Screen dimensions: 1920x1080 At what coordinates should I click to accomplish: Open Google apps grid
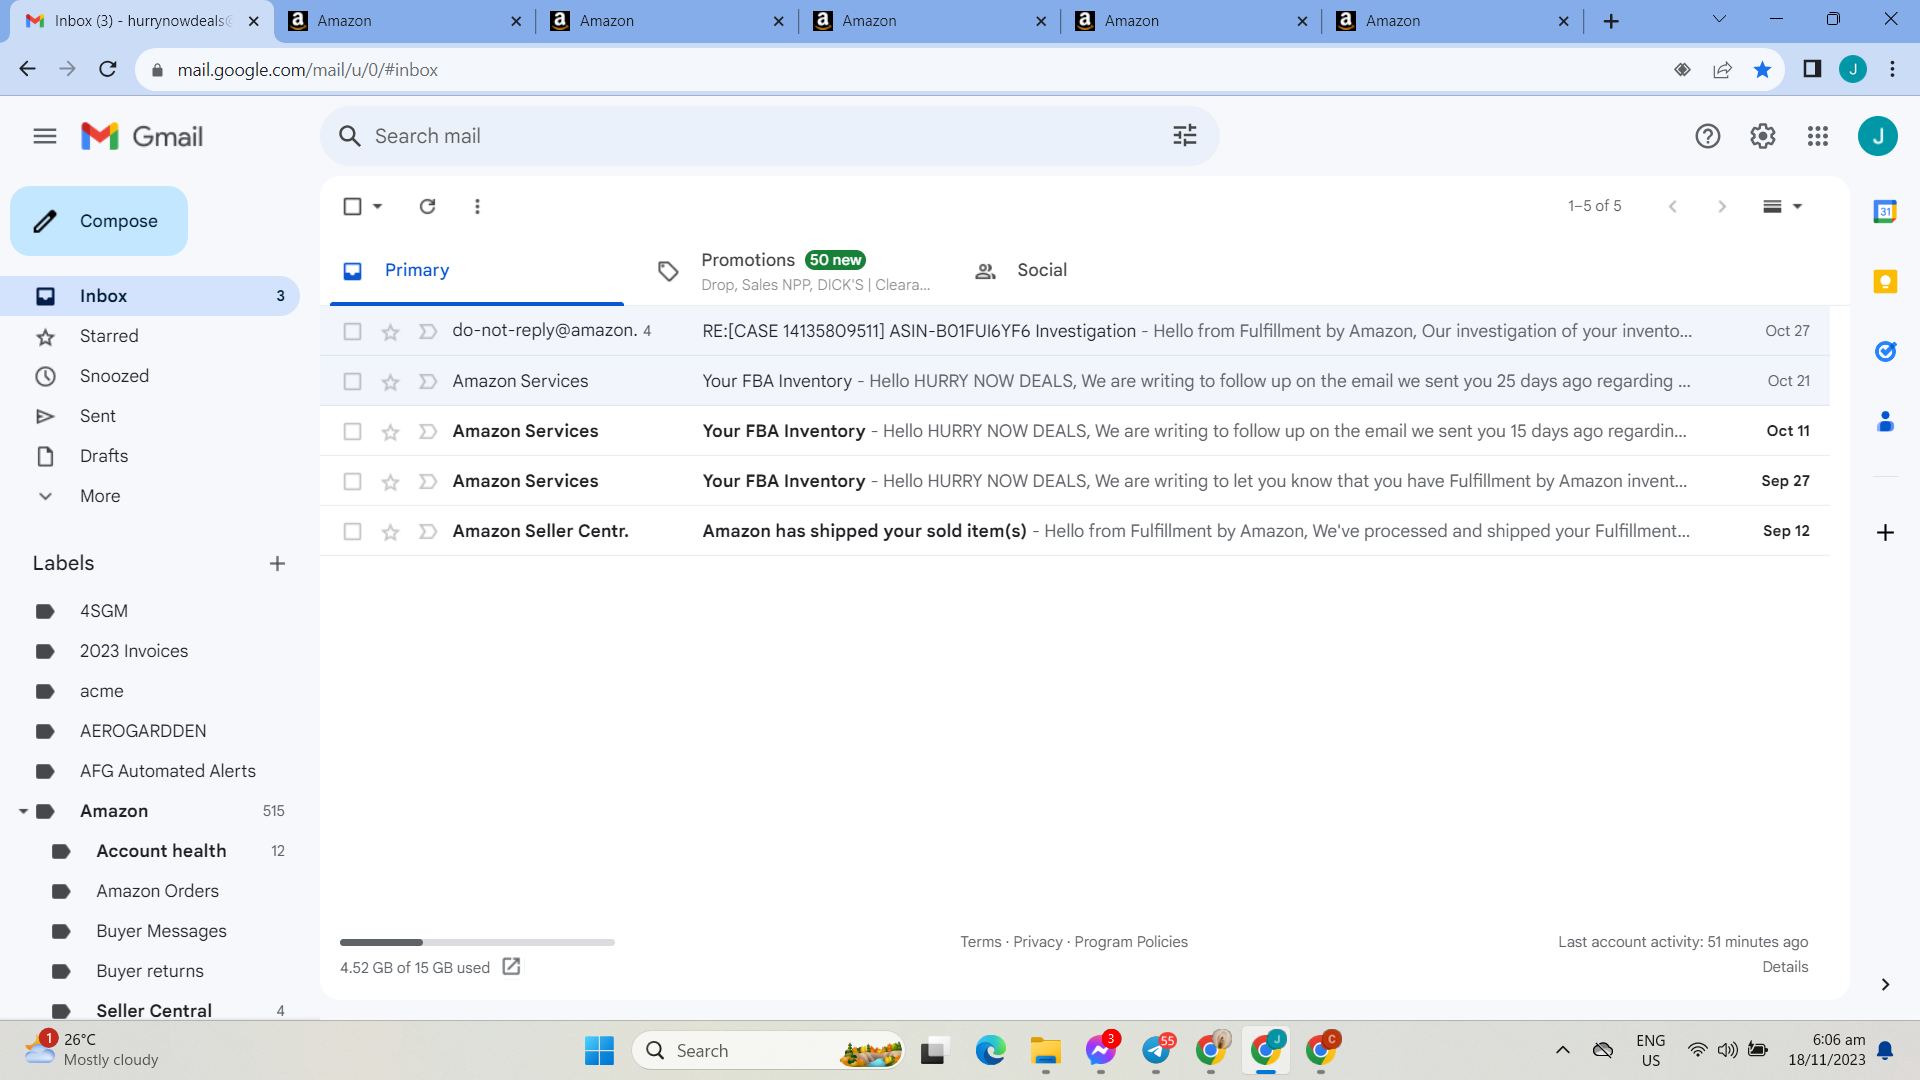(1818, 136)
